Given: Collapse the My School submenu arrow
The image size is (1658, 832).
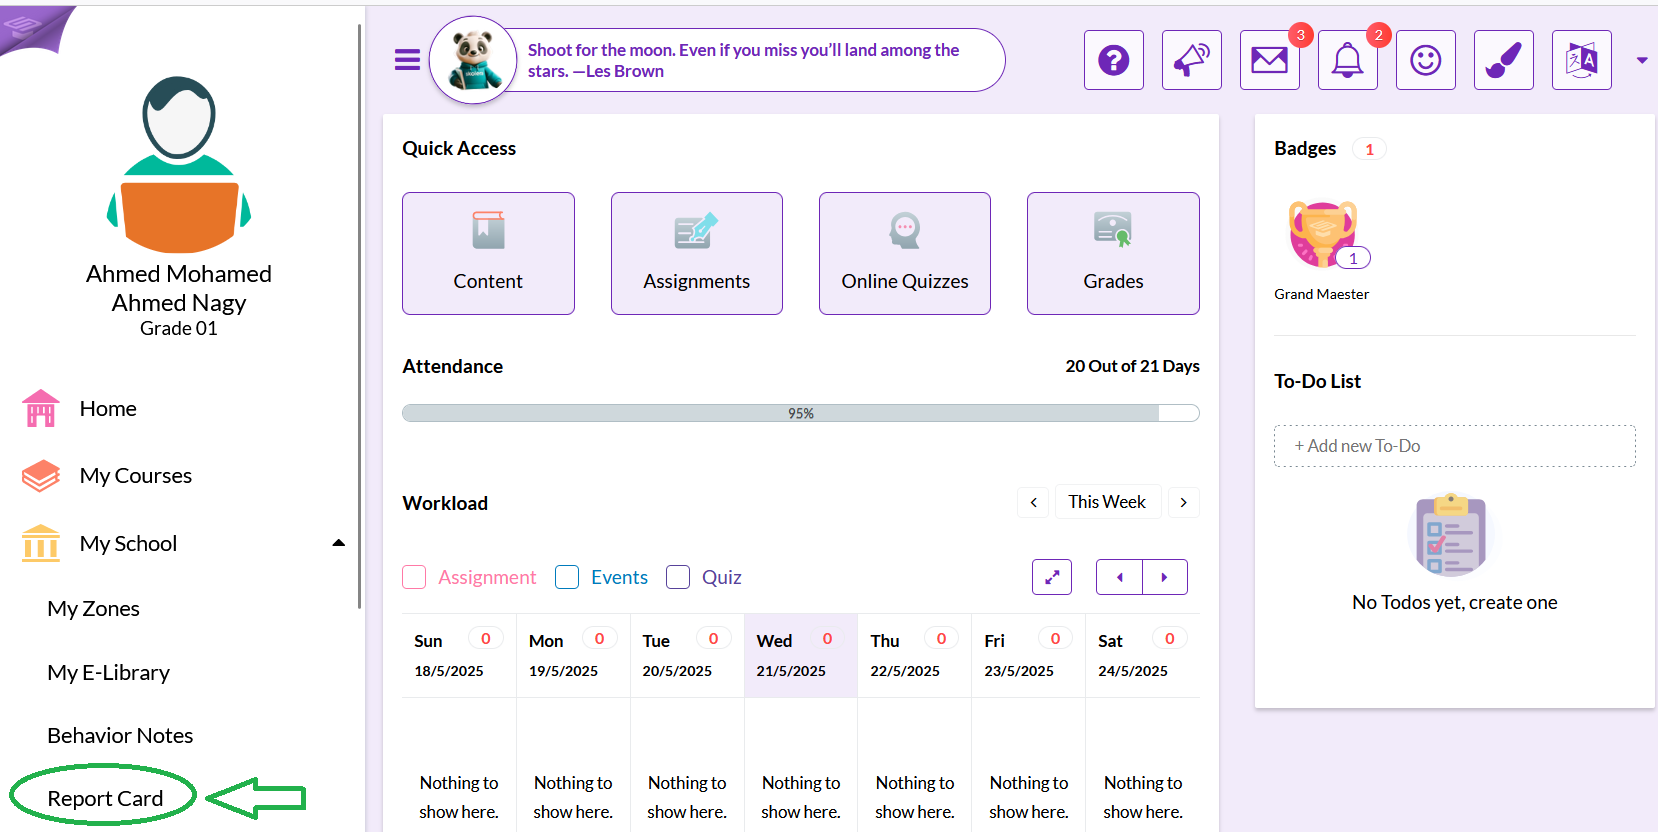Looking at the screenshot, I should coord(338,543).
